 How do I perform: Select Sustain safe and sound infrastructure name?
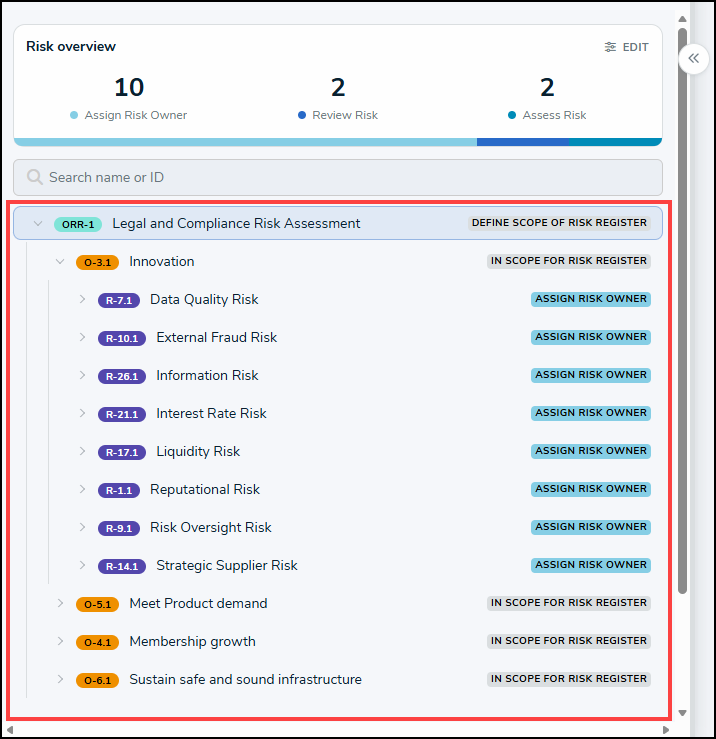pyautogui.click(x=246, y=679)
